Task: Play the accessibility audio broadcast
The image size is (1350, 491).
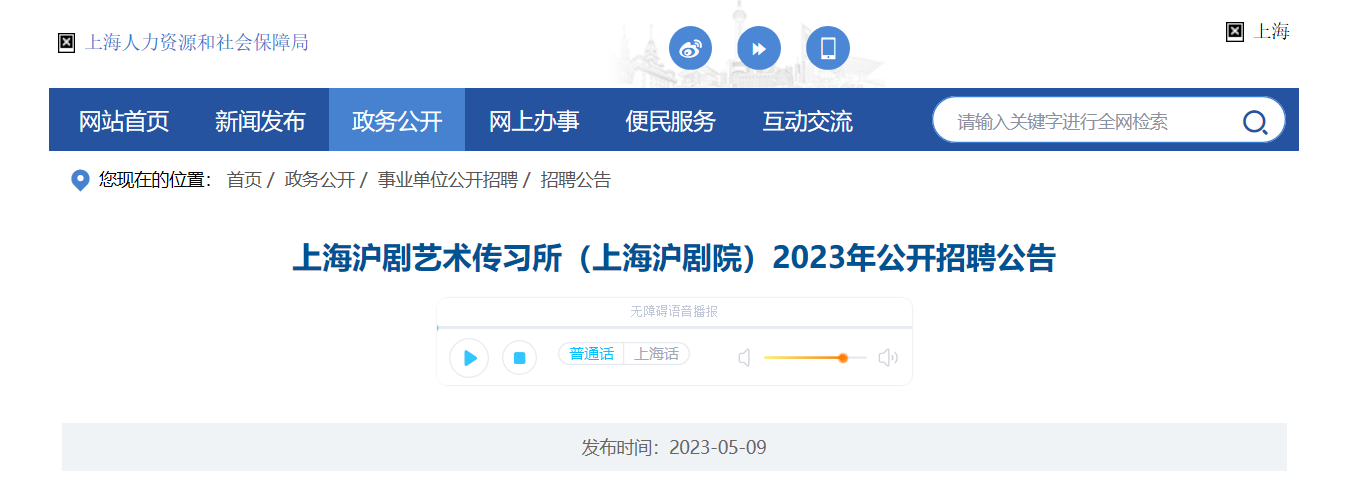Action: coord(469,358)
